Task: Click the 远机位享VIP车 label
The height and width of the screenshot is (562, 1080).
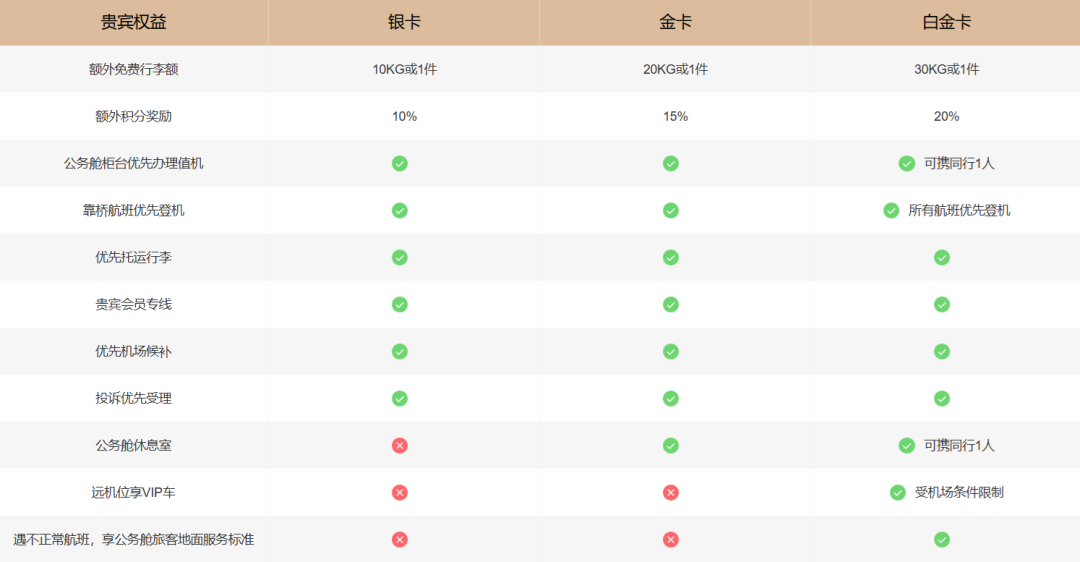Action: (134, 492)
